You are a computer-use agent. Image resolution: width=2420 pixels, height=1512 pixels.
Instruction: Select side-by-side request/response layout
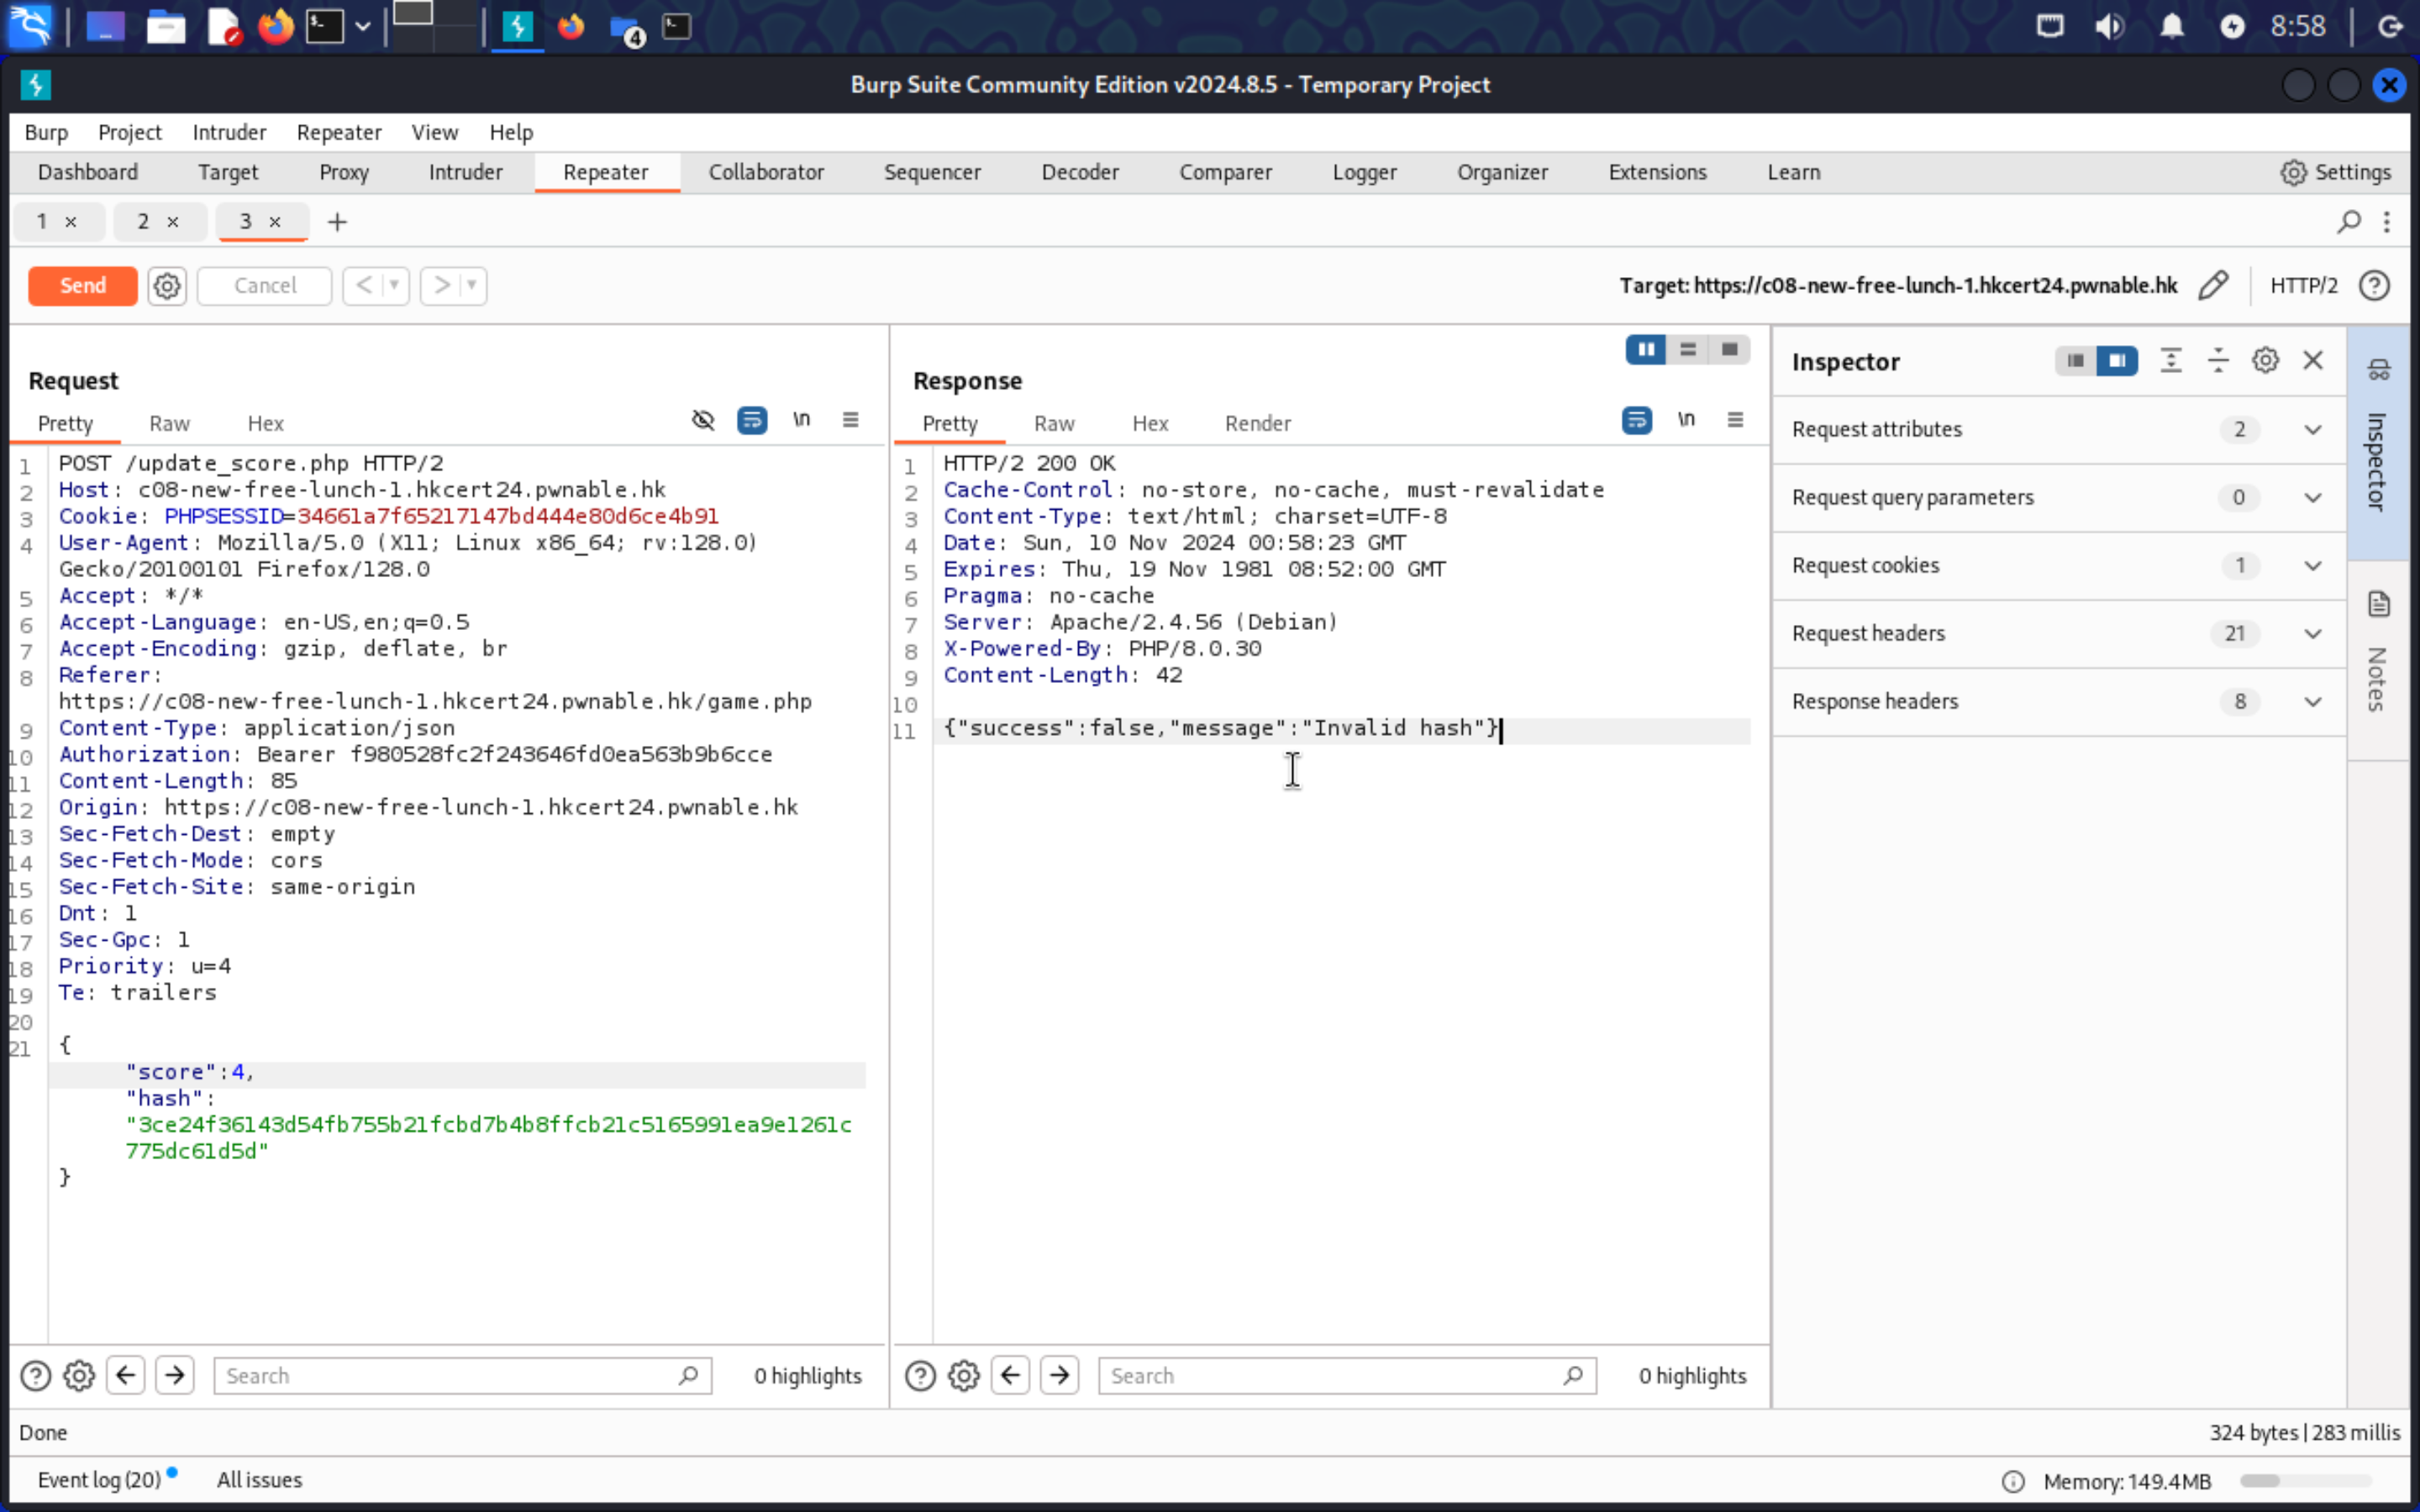pyautogui.click(x=1646, y=350)
